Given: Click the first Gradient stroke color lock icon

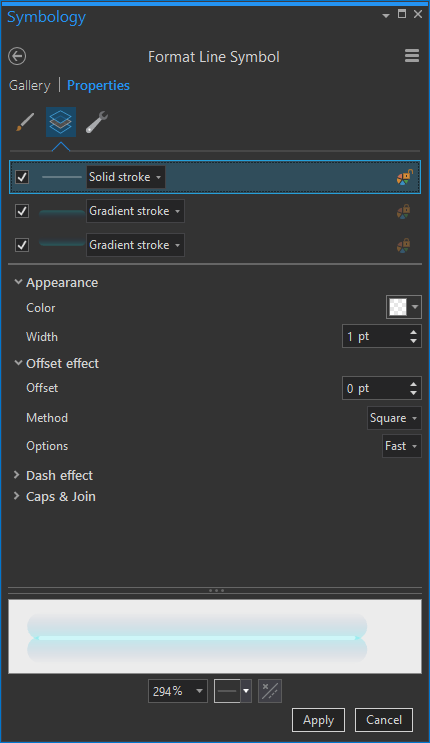Looking at the screenshot, I should pyautogui.click(x=403, y=211).
